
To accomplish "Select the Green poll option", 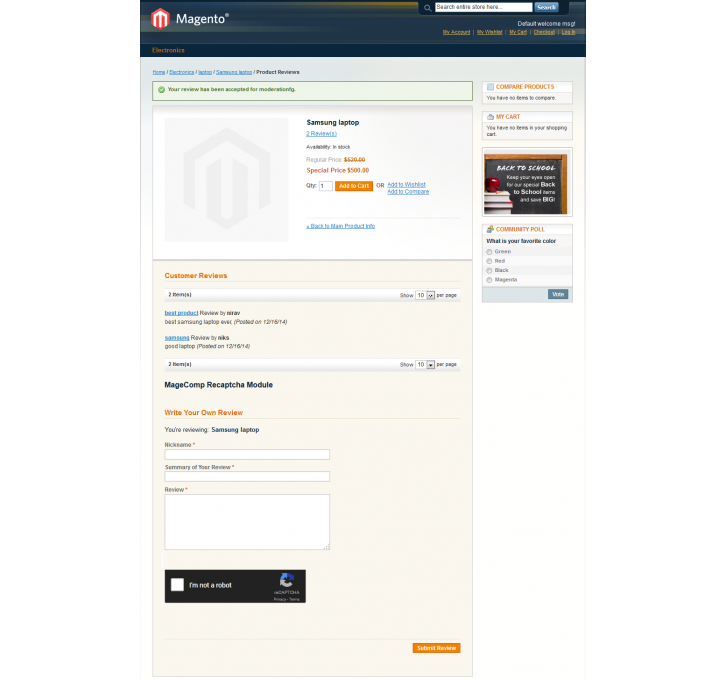I will coord(489,252).
